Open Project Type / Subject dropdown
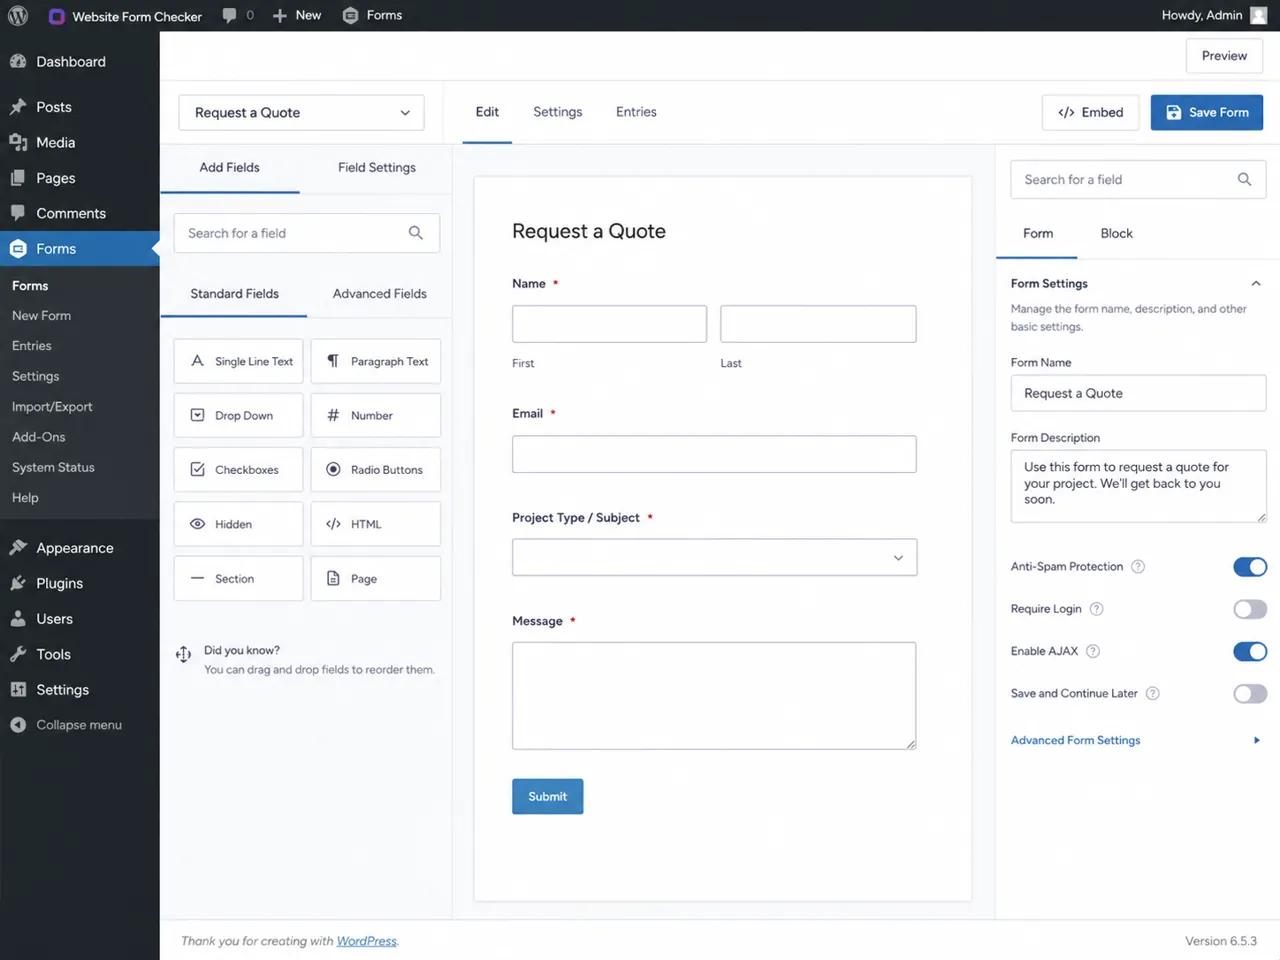Viewport: 1280px width, 960px height. (x=714, y=557)
